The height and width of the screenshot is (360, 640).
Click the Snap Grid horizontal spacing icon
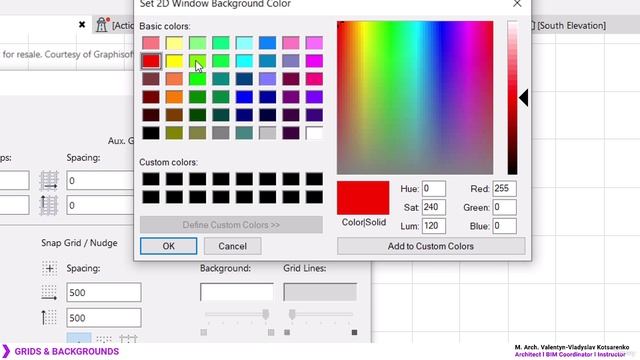pyautogui.click(x=49, y=293)
